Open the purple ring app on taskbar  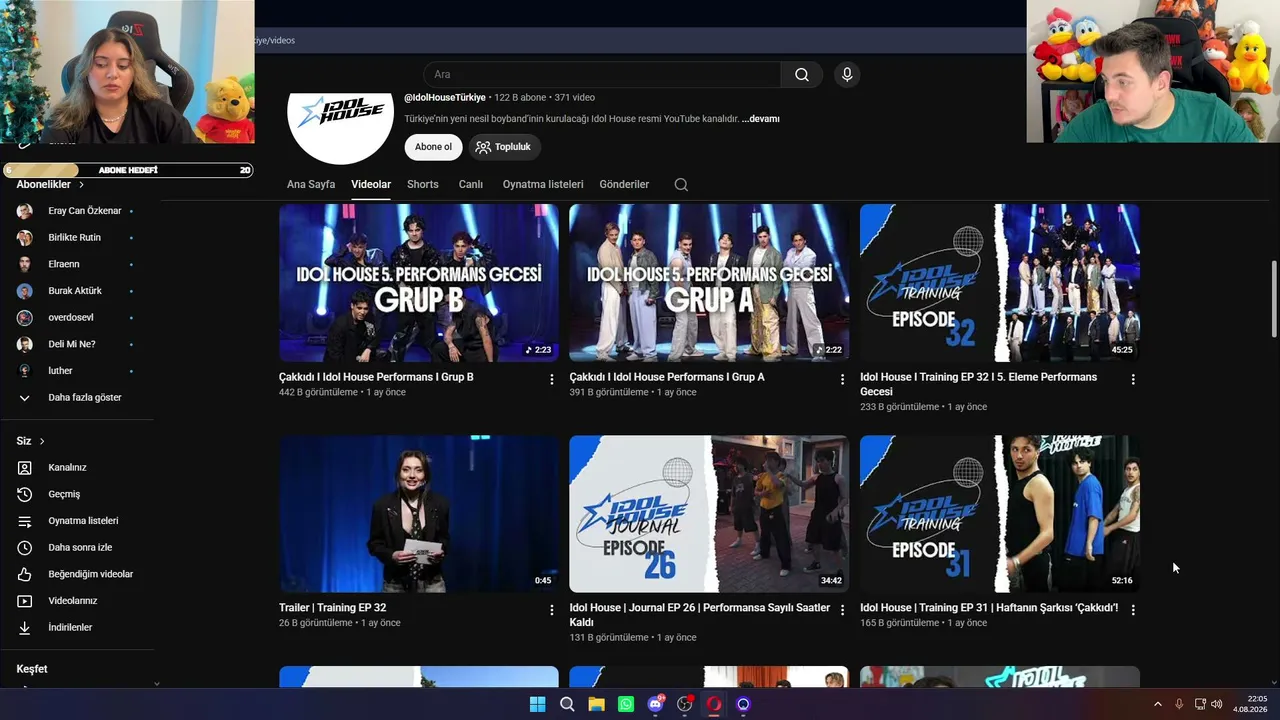click(743, 704)
